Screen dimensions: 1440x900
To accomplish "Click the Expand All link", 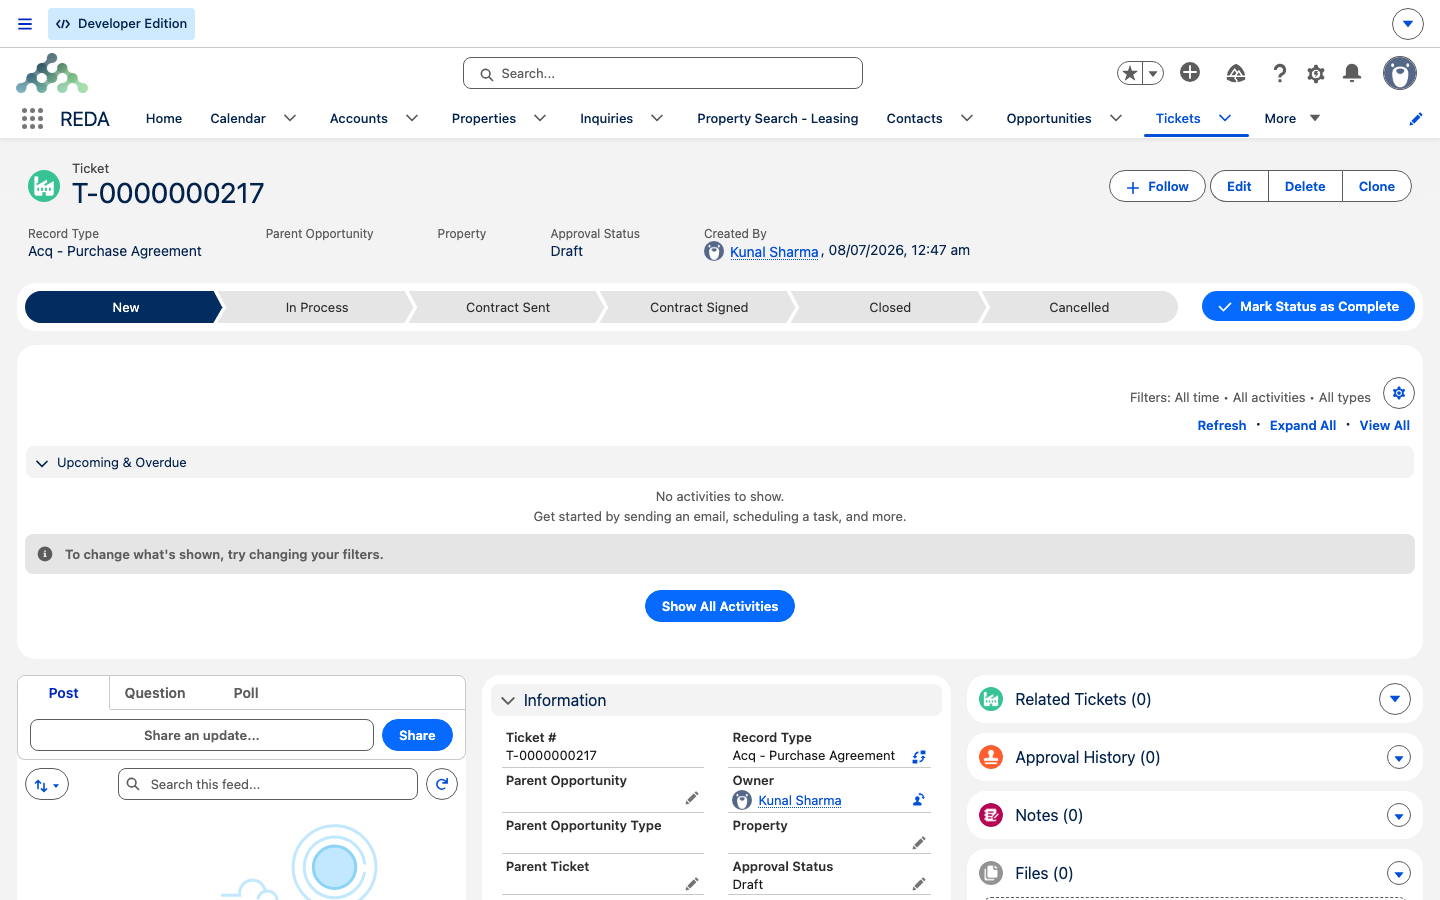I will [1303, 425].
